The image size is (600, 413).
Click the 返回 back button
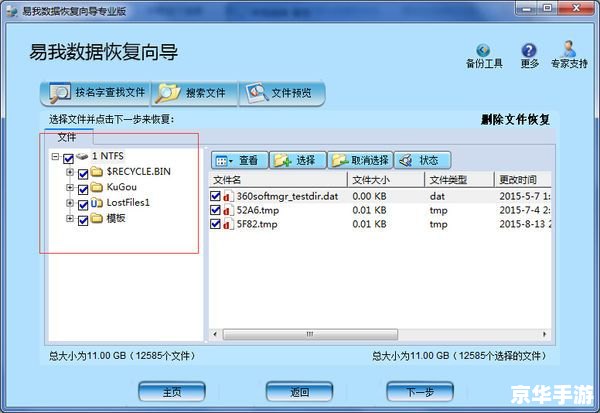pyautogui.click(x=299, y=392)
